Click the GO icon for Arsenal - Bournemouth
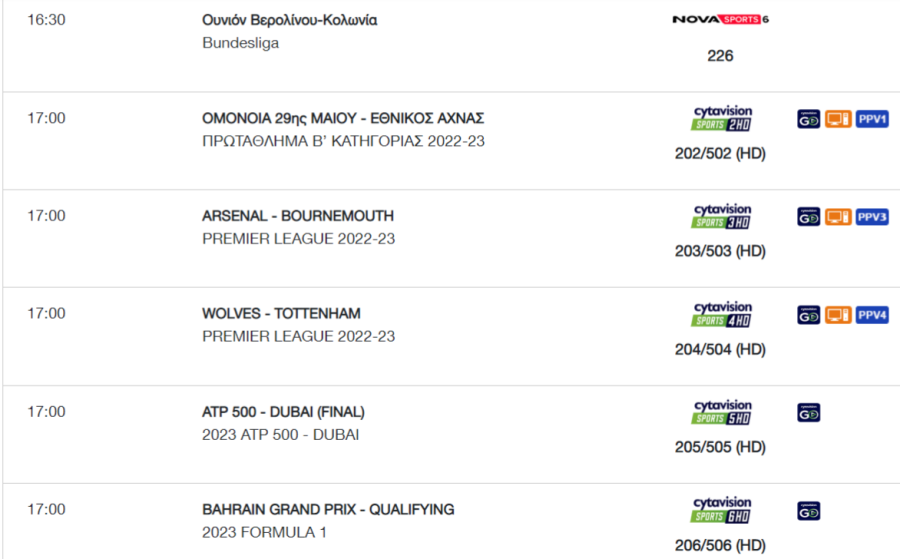900x559 pixels. pos(809,217)
